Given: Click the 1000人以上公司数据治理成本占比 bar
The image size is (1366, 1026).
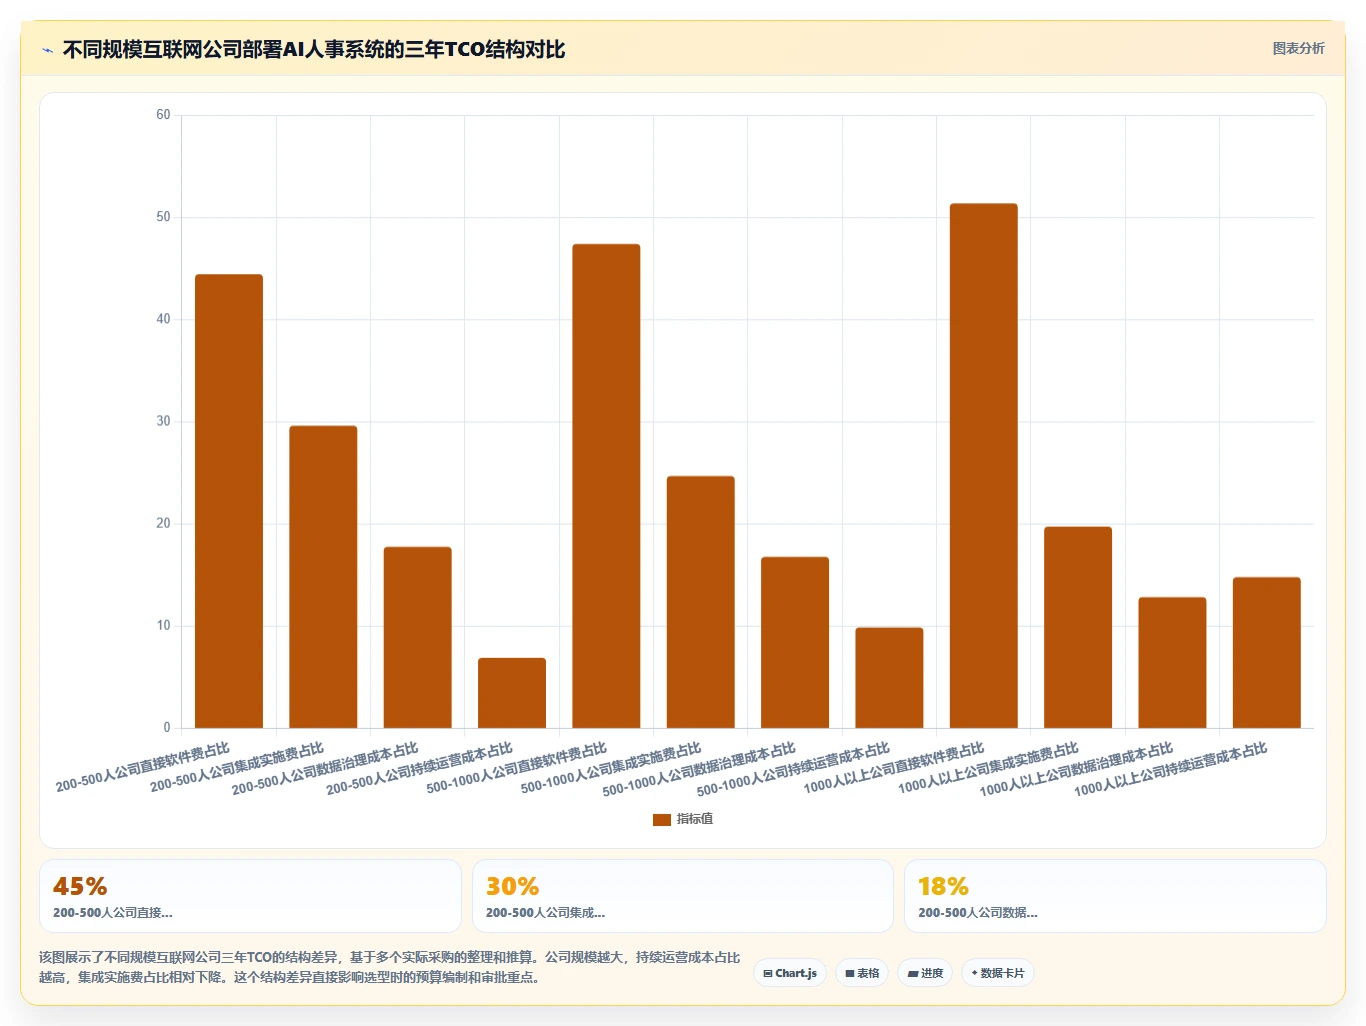Looking at the screenshot, I should (x=1172, y=662).
